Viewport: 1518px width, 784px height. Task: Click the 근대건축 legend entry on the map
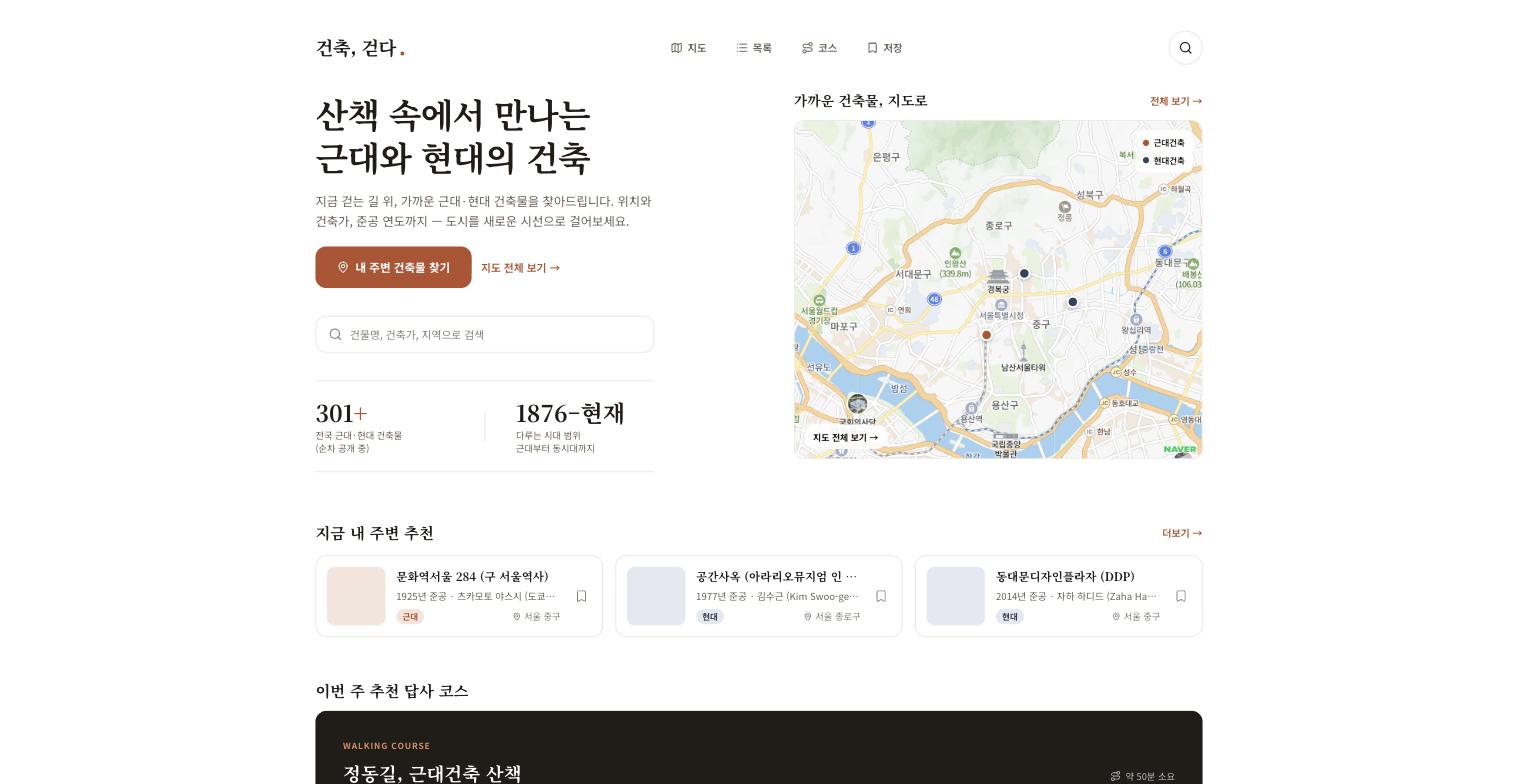pyautogui.click(x=1163, y=143)
